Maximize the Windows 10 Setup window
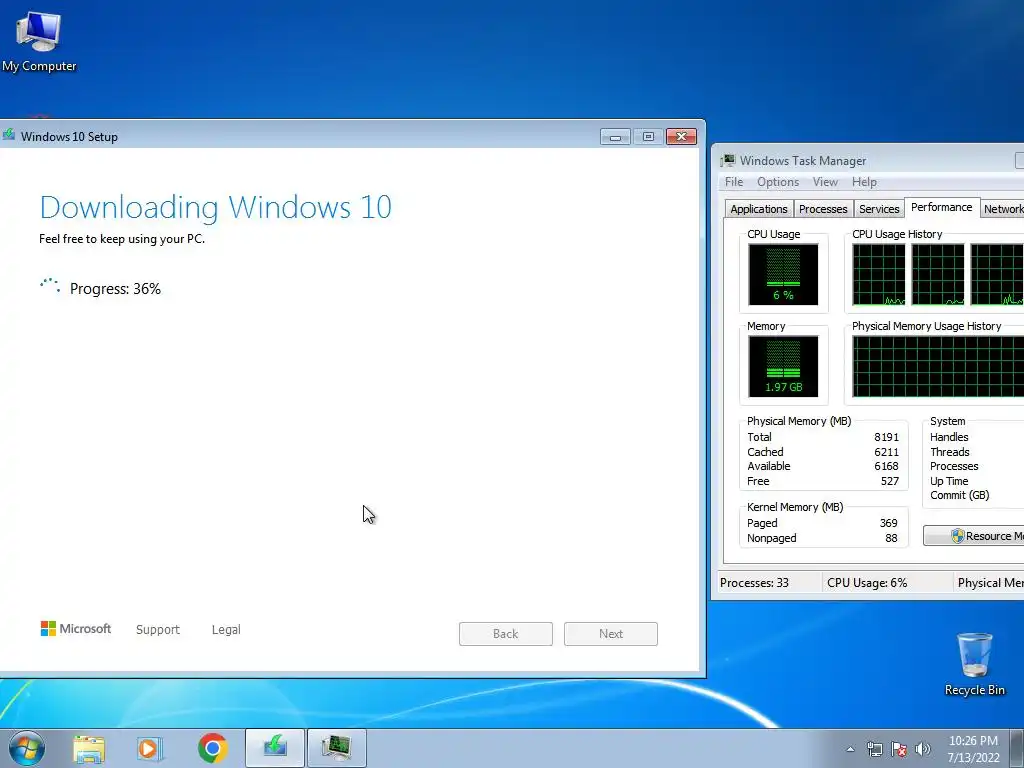The width and height of the screenshot is (1024, 768). point(648,136)
